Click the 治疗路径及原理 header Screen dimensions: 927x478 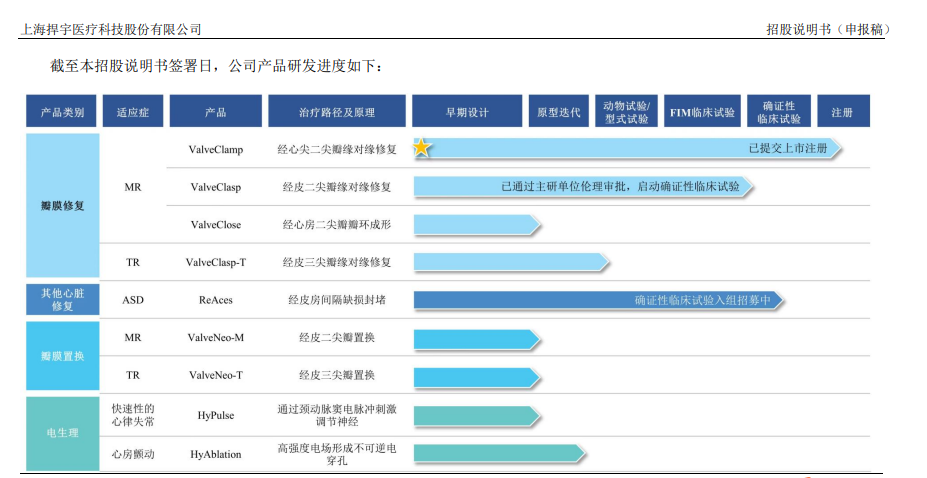coord(336,111)
